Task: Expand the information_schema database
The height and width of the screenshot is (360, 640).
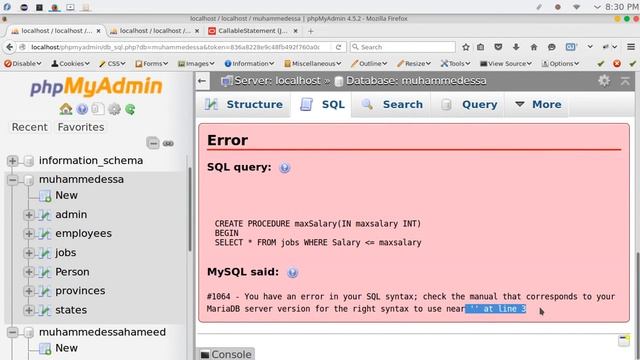Action: 12,161
